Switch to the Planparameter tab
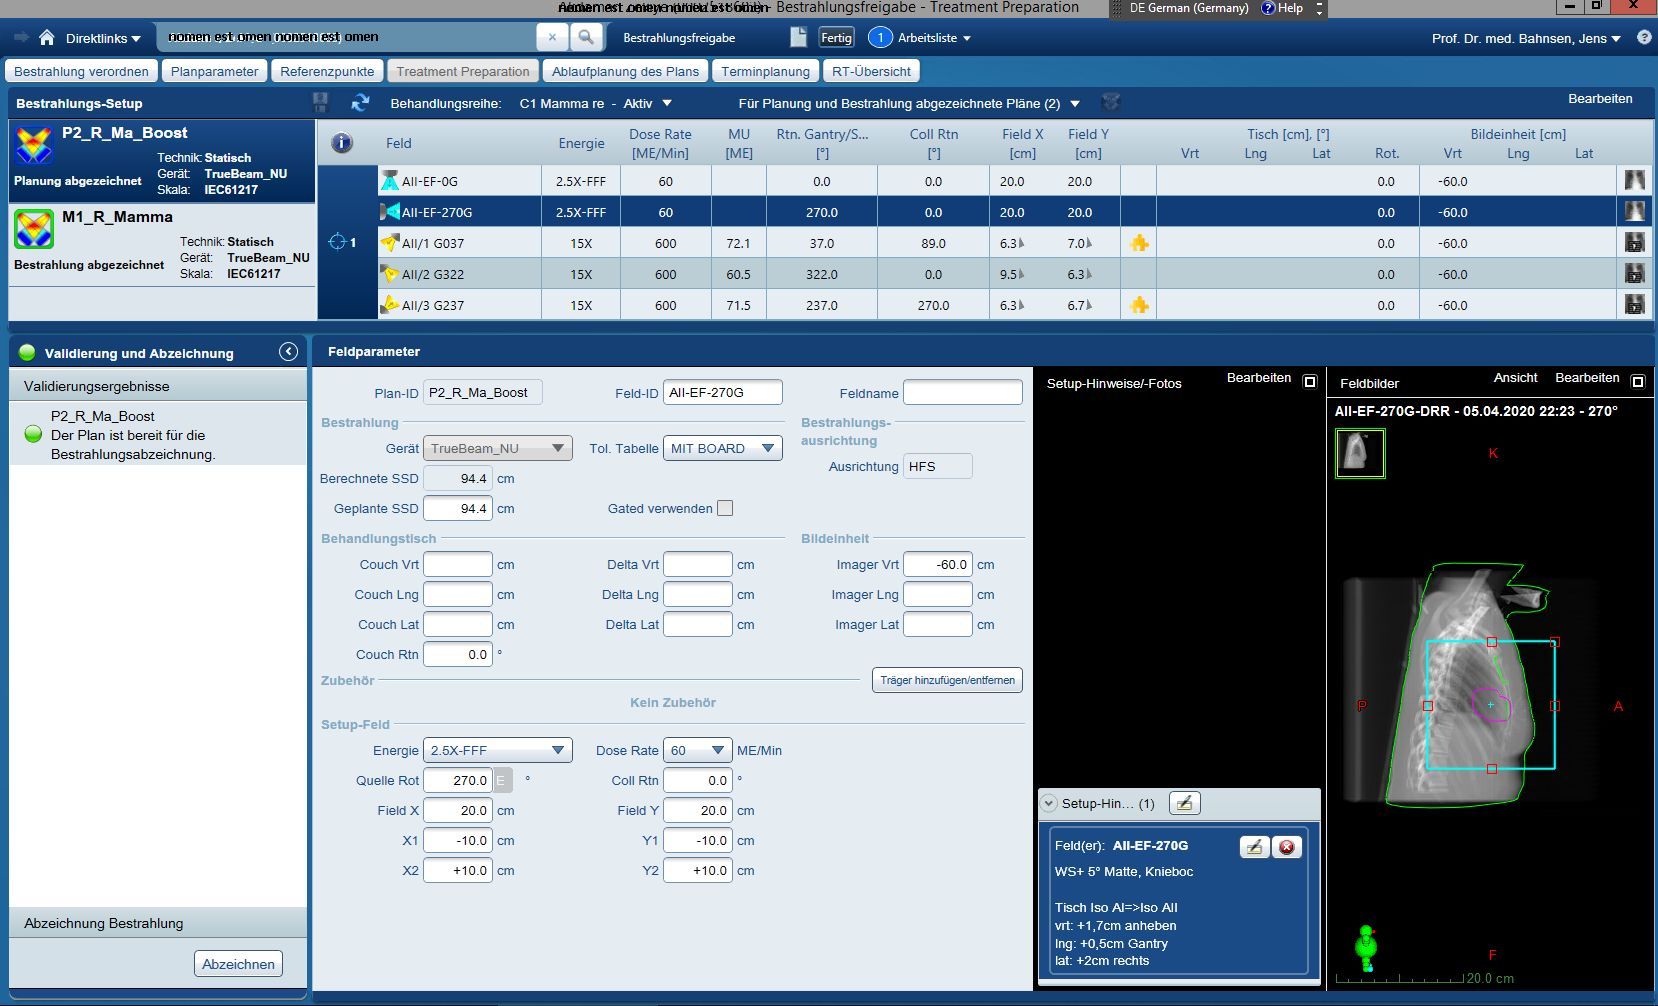 (214, 71)
